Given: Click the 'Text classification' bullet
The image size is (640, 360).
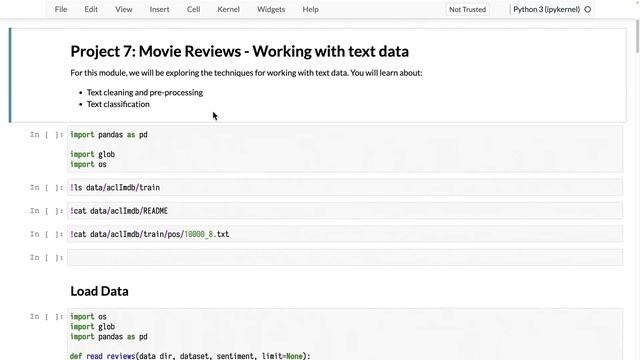Looking at the screenshot, I should coord(118,104).
